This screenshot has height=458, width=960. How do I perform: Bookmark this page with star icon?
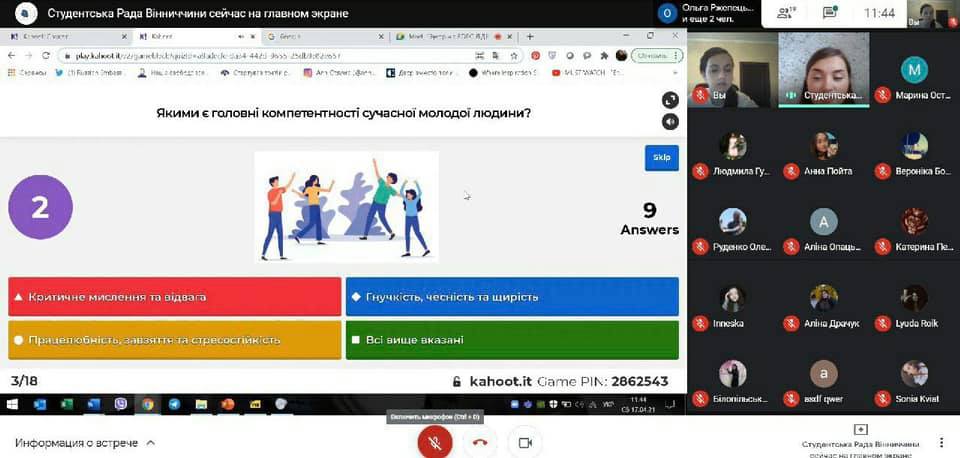514,56
